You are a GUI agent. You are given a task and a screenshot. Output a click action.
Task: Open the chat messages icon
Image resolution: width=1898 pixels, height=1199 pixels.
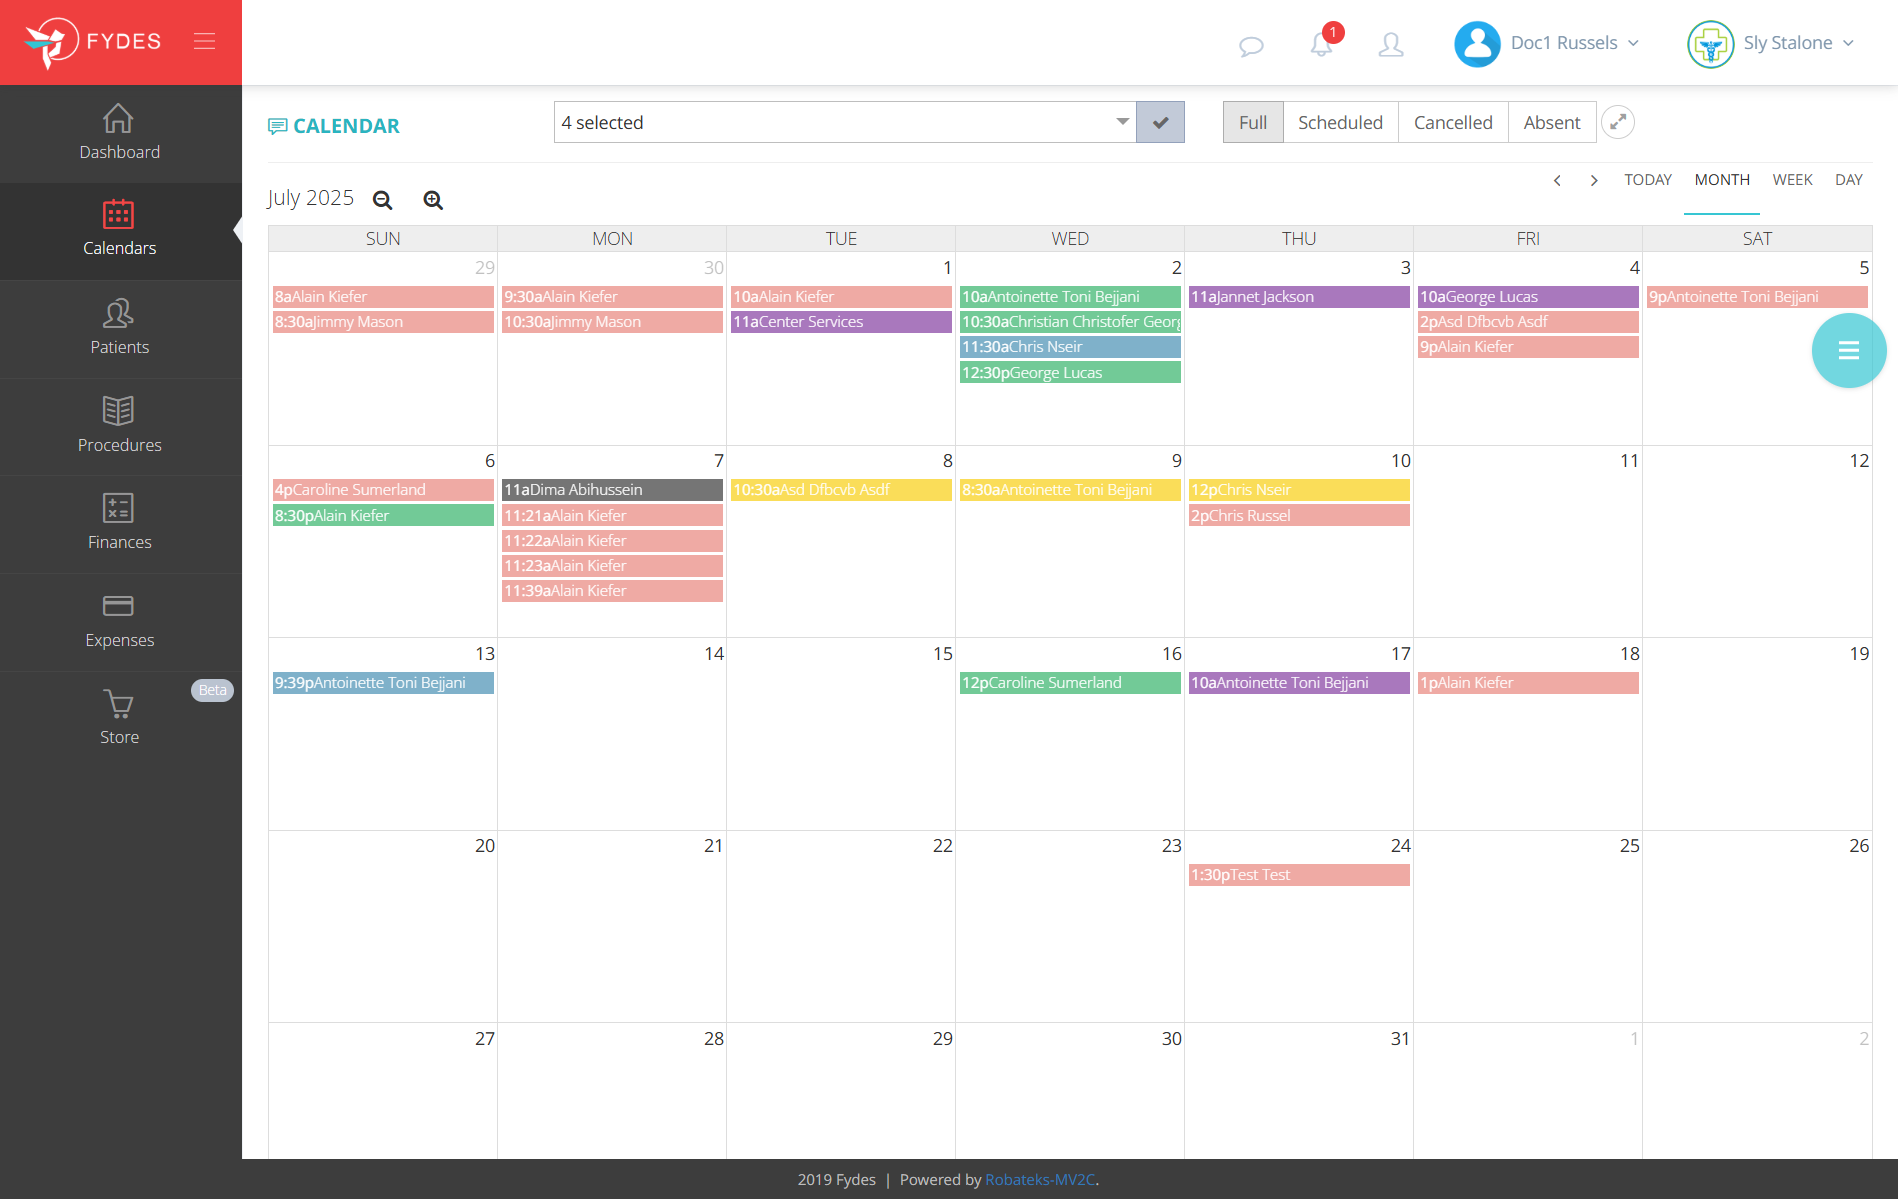(x=1251, y=44)
